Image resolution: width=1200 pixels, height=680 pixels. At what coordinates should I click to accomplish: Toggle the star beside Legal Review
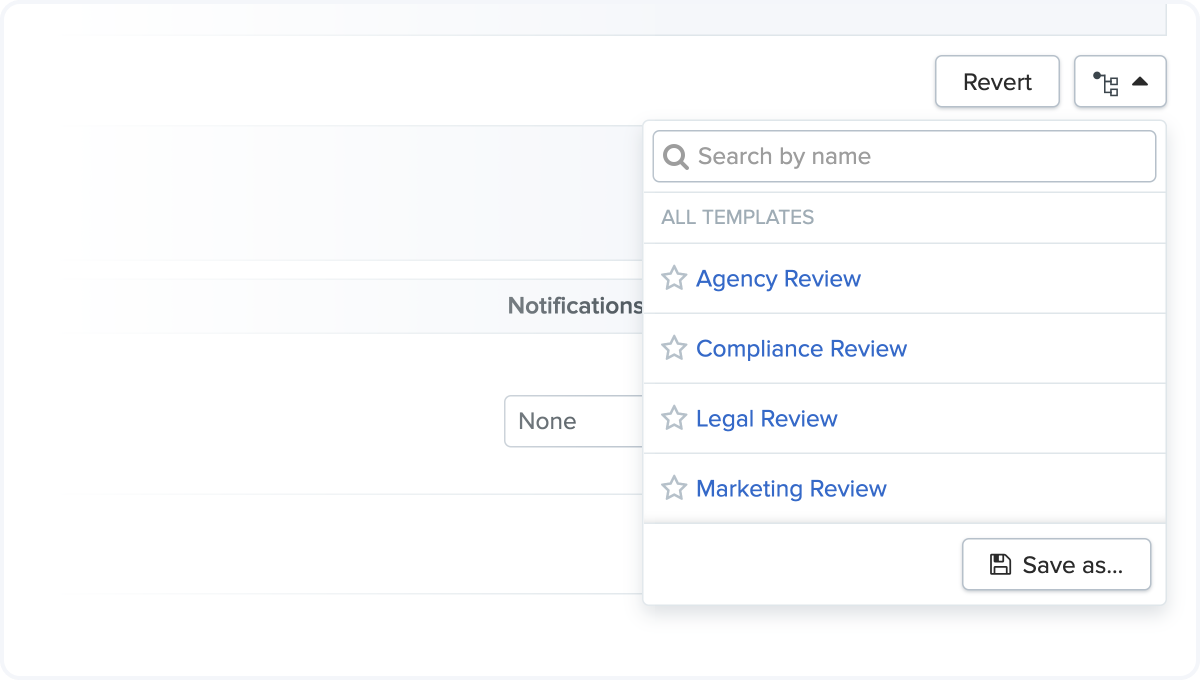point(674,419)
